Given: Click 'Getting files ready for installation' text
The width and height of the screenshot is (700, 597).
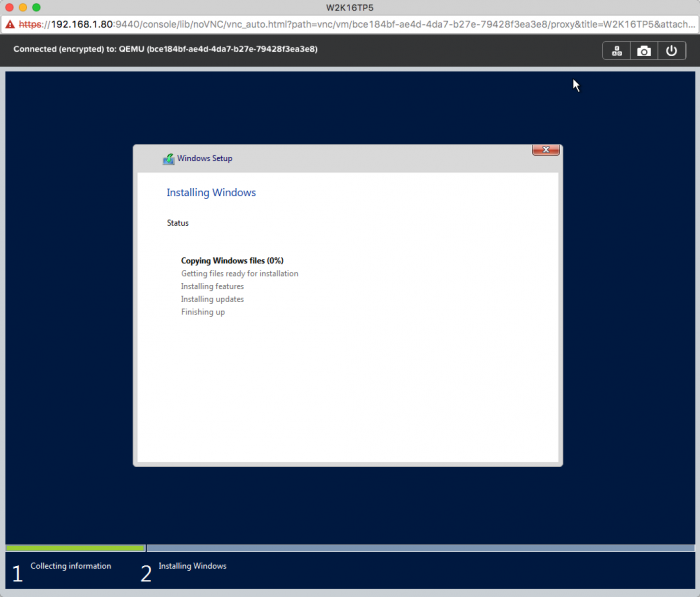Looking at the screenshot, I should pyautogui.click(x=240, y=273).
